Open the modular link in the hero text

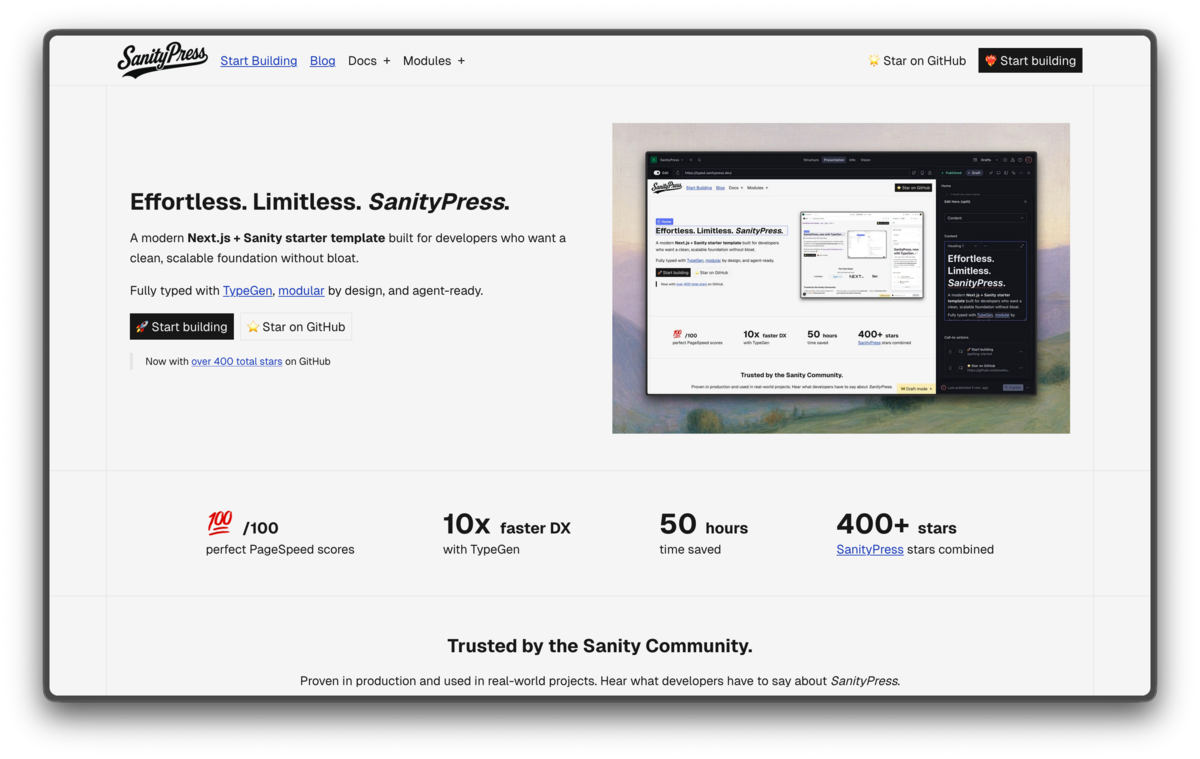coord(301,290)
